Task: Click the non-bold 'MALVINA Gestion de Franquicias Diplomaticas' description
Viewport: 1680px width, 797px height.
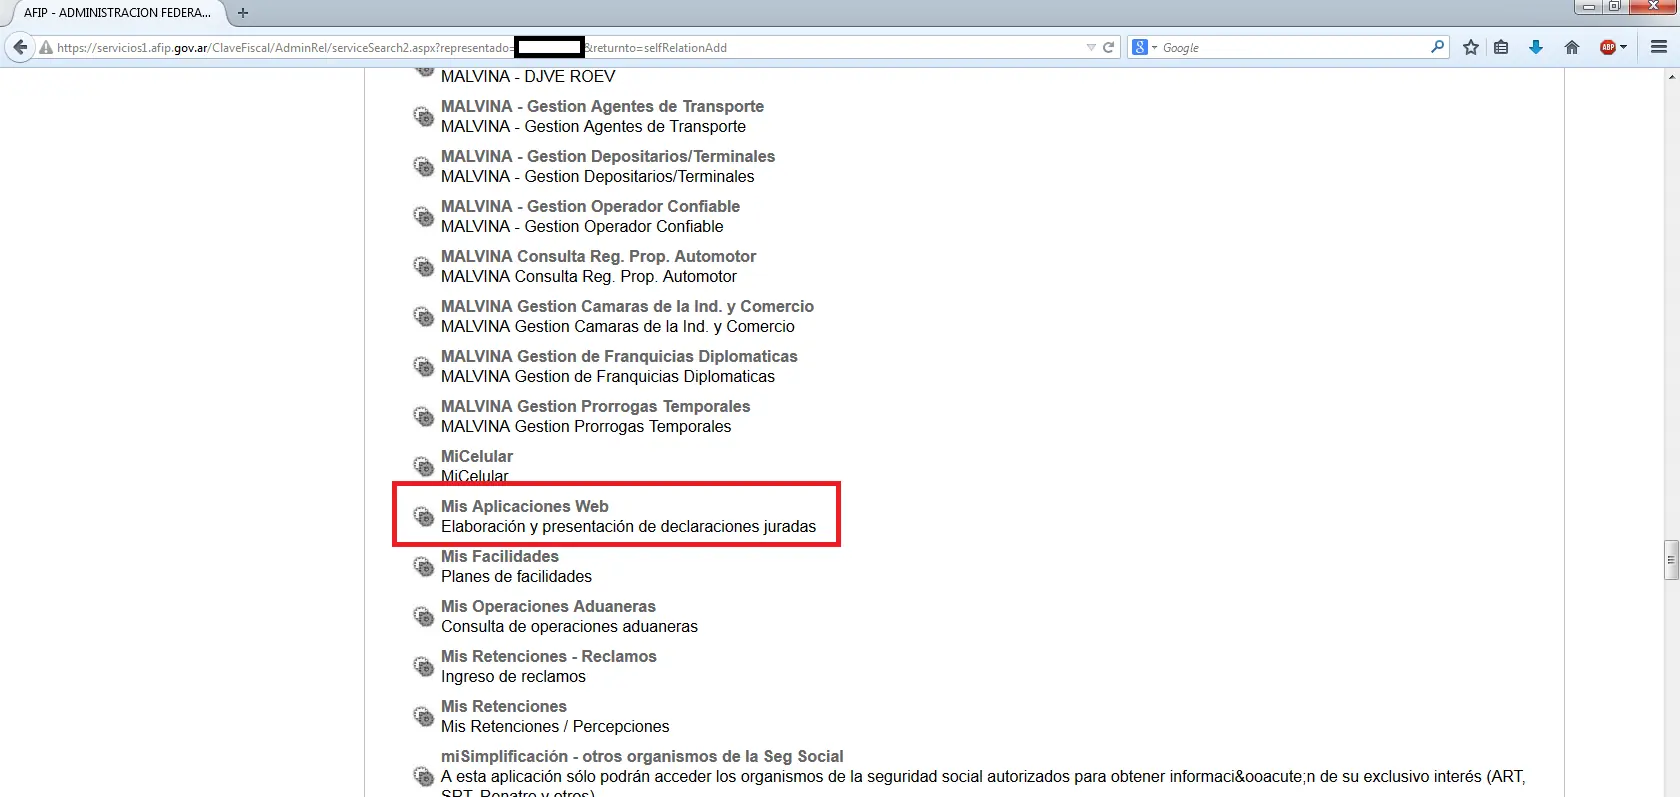Action: point(608,376)
